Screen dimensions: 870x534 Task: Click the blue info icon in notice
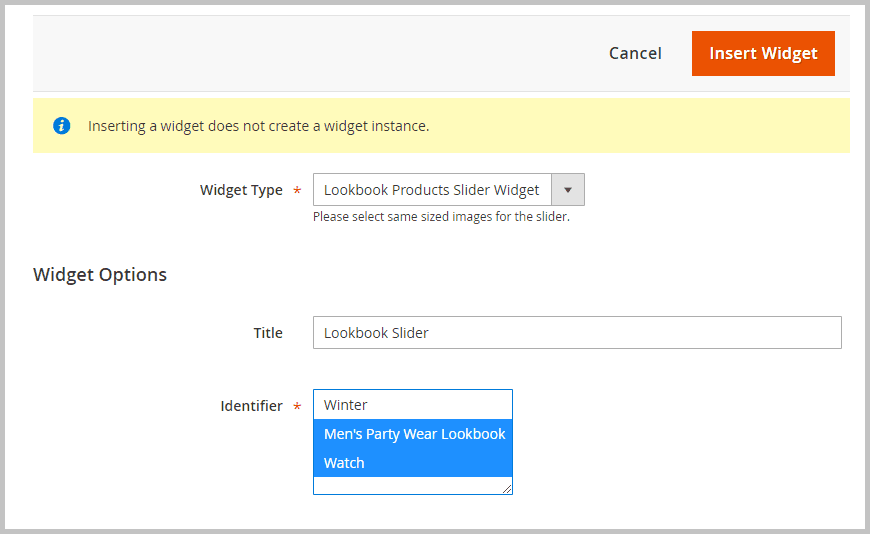pyautogui.click(x=62, y=126)
